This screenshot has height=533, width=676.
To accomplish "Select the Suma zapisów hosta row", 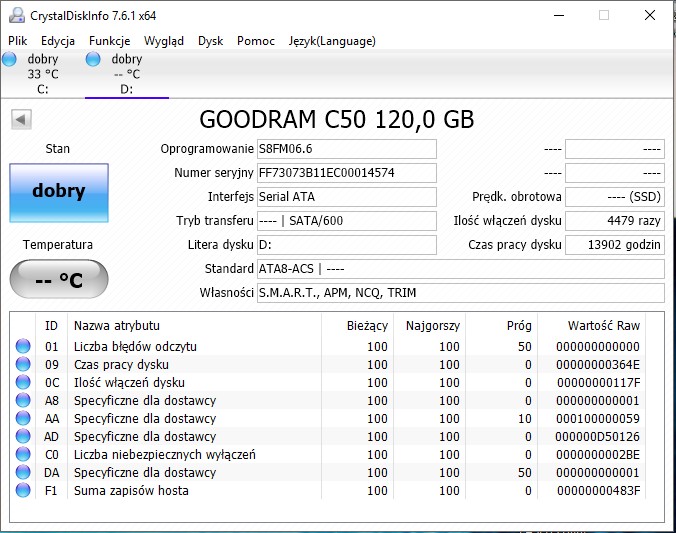I will point(328,491).
